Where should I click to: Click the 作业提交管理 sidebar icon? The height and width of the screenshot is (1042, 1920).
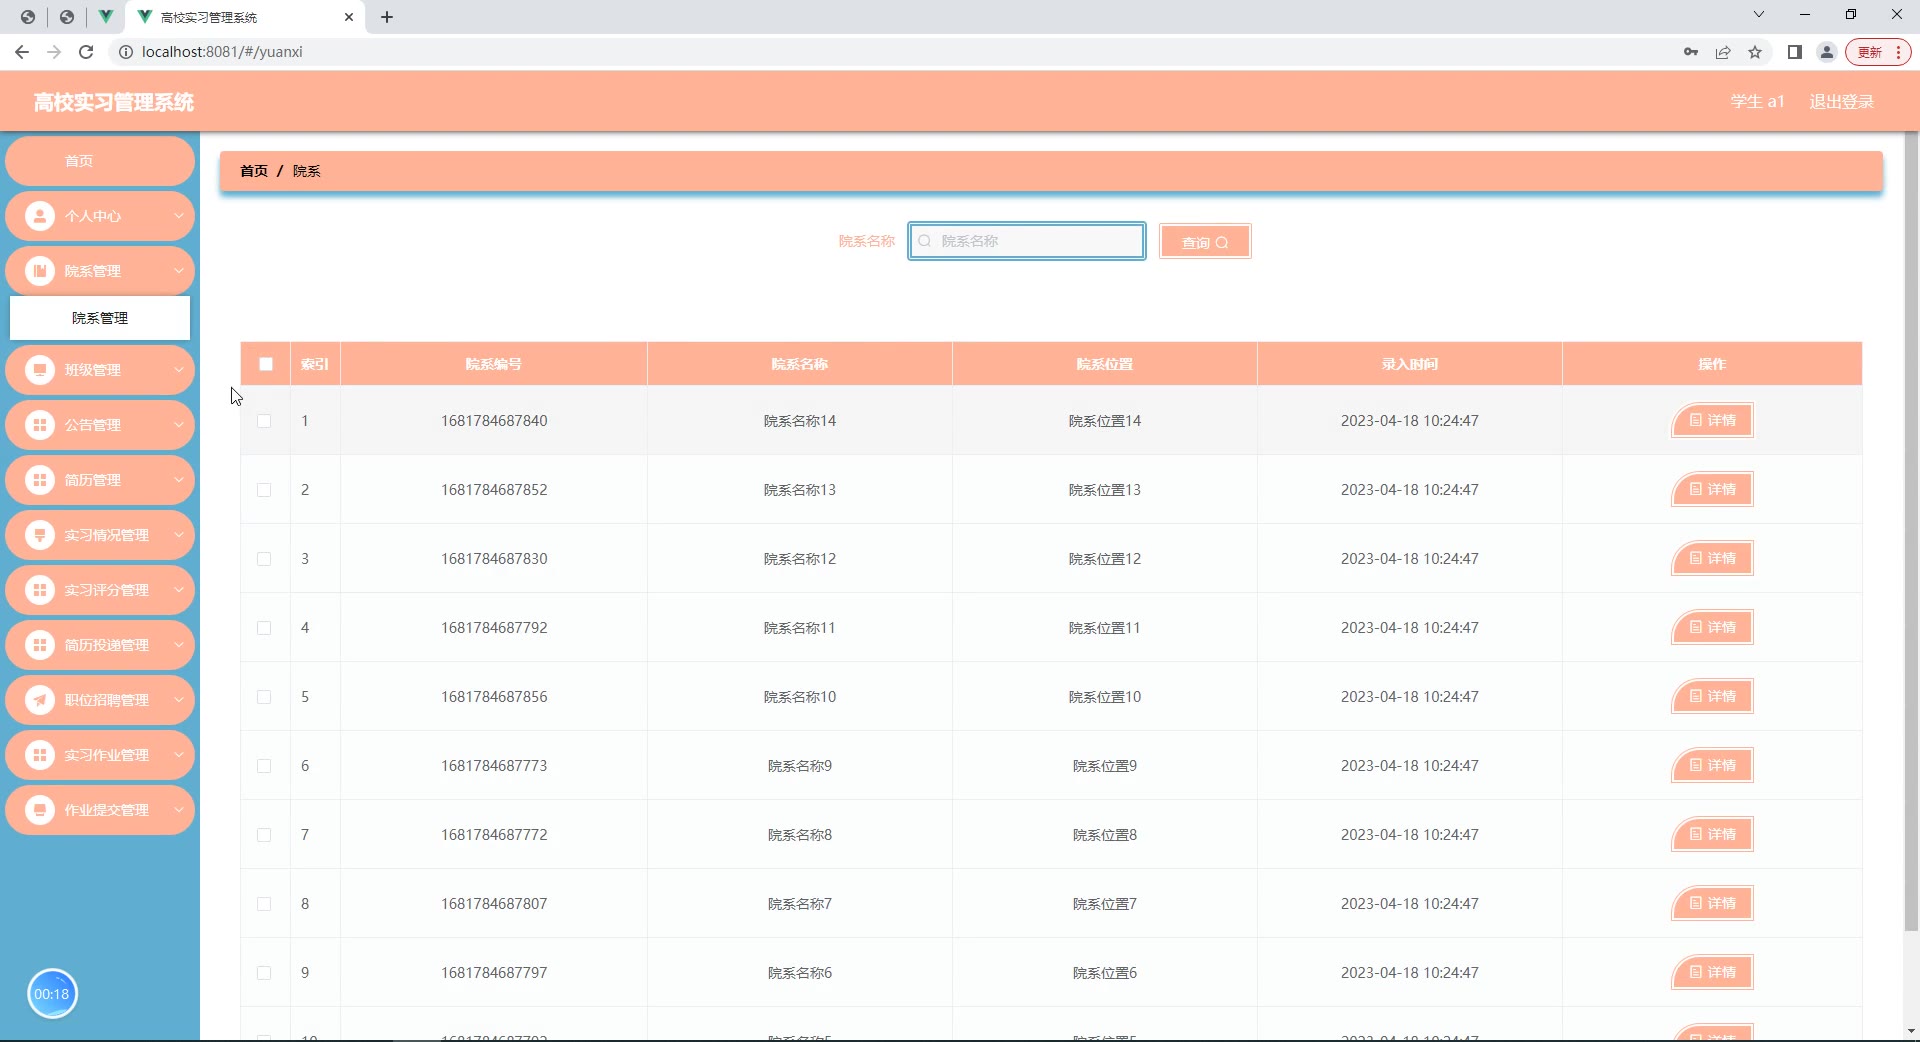point(40,810)
